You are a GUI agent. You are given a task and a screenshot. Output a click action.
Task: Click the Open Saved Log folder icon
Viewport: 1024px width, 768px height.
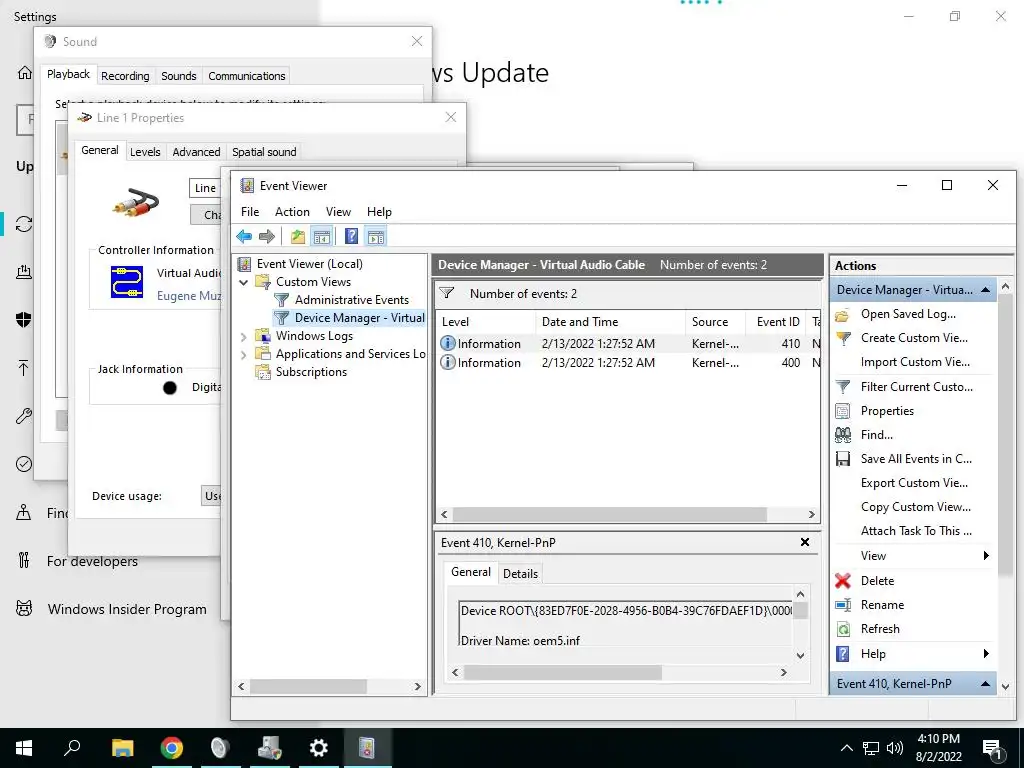[x=842, y=315]
